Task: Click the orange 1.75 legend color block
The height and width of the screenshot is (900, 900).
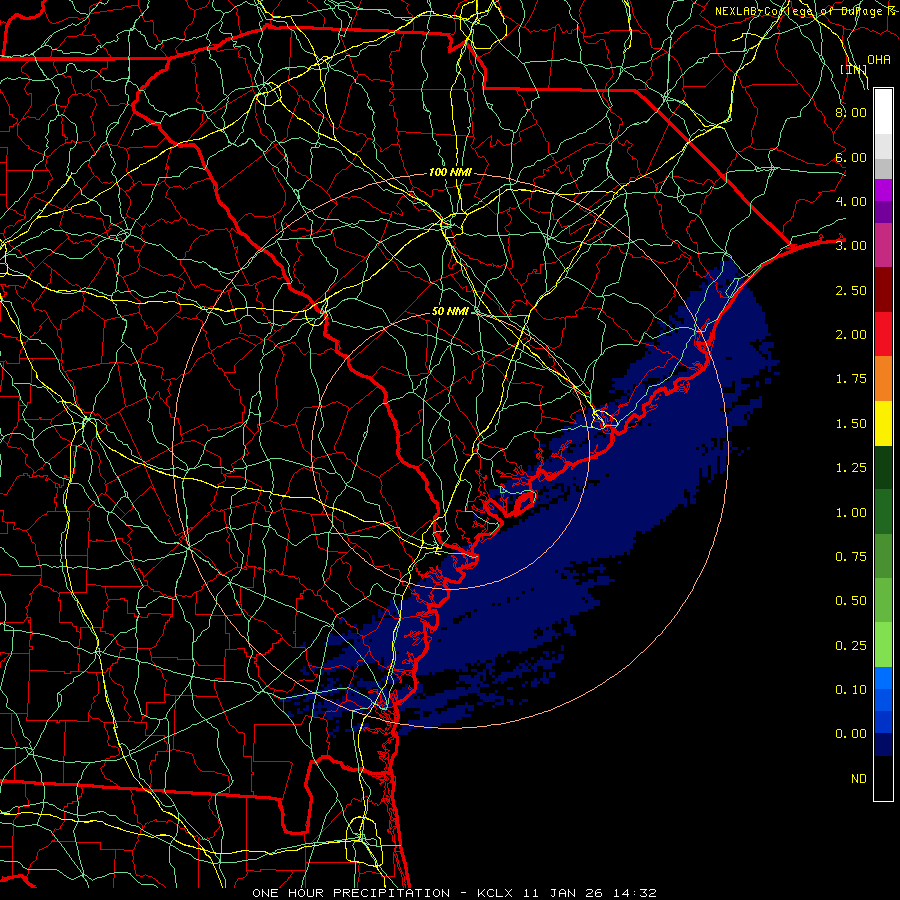Action: pyautogui.click(x=883, y=378)
